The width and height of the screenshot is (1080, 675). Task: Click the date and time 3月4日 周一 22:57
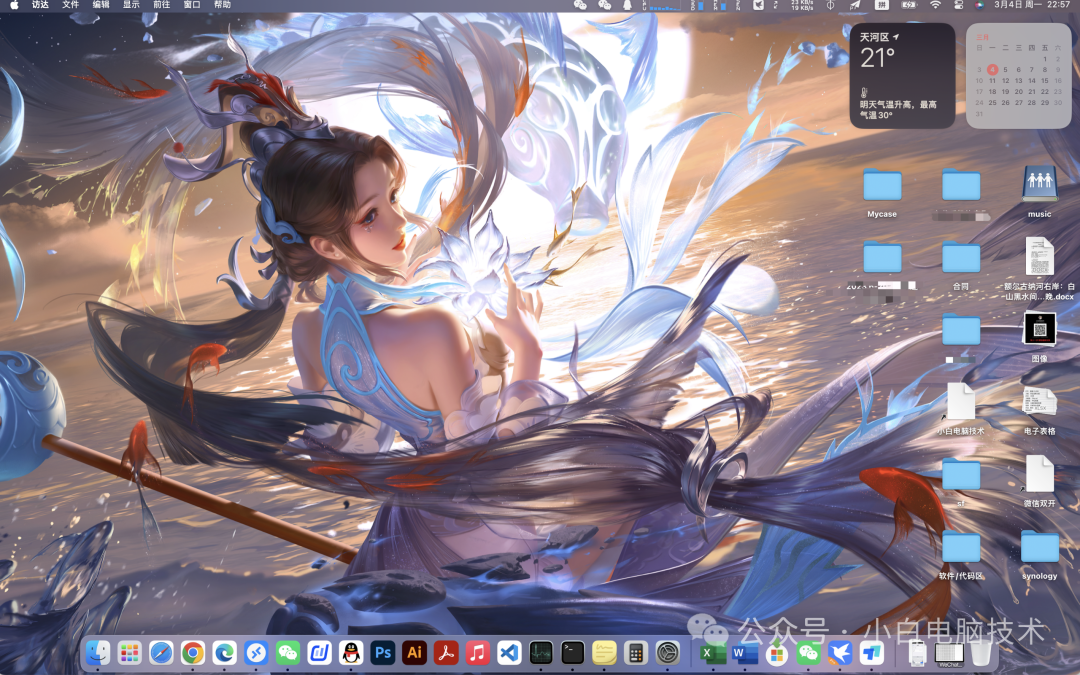1031,5
